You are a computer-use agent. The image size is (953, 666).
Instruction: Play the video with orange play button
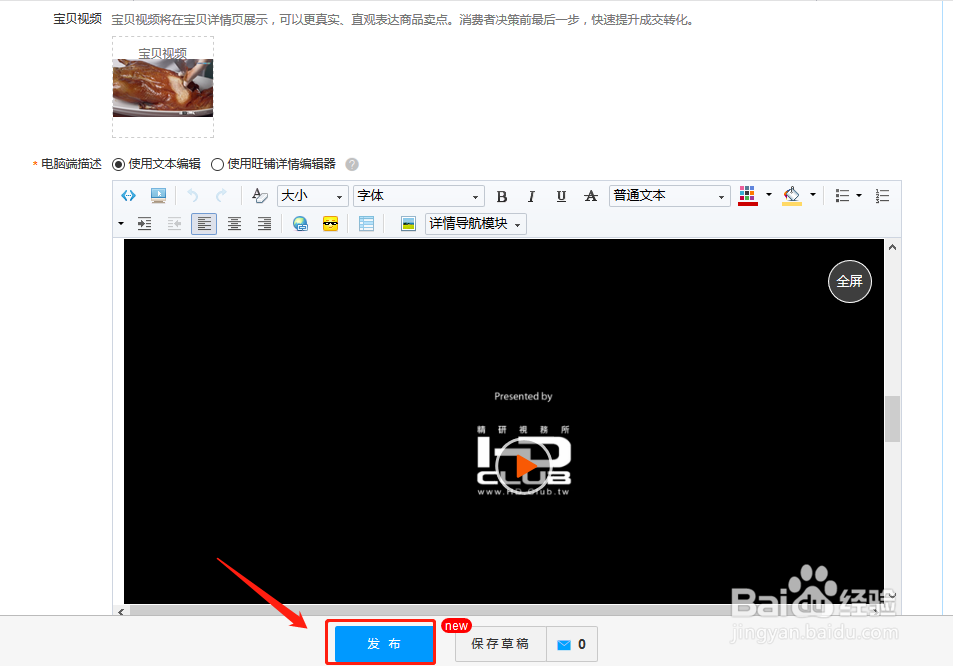click(523, 466)
